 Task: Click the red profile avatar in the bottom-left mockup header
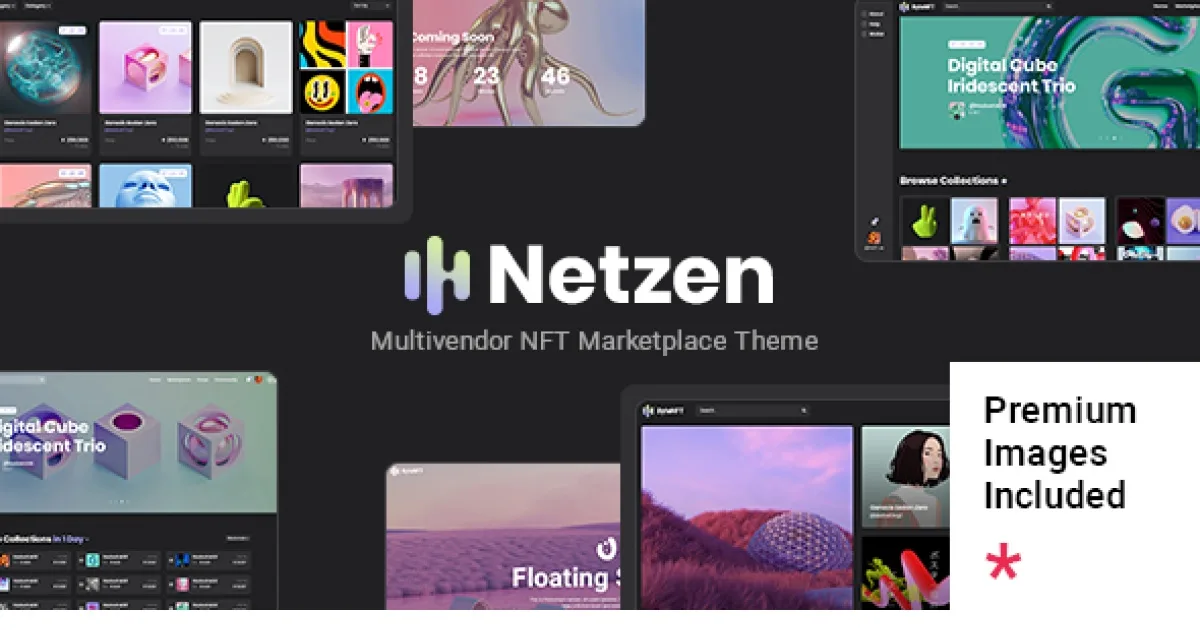[x=260, y=380]
